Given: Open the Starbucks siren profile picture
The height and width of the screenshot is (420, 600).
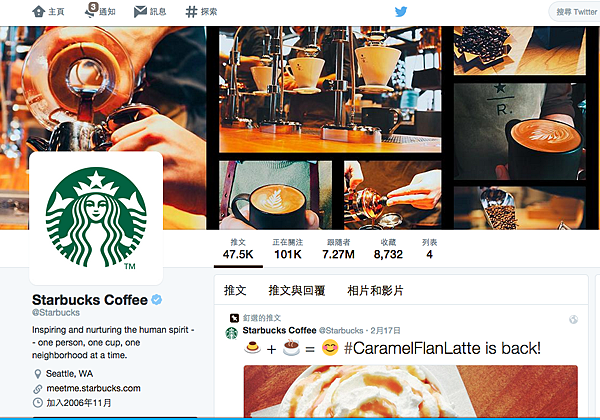Looking at the screenshot, I should click(96, 218).
